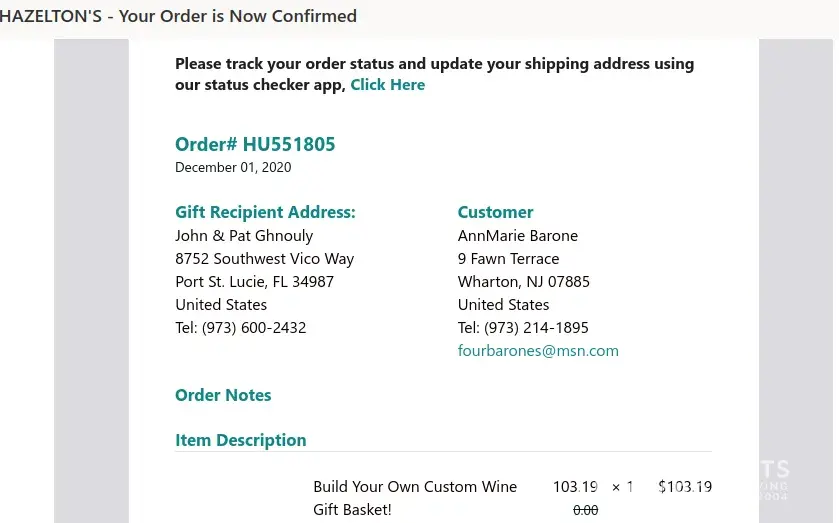
Task: Click the Wharton, NJ 07885 line
Action: point(523,282)
